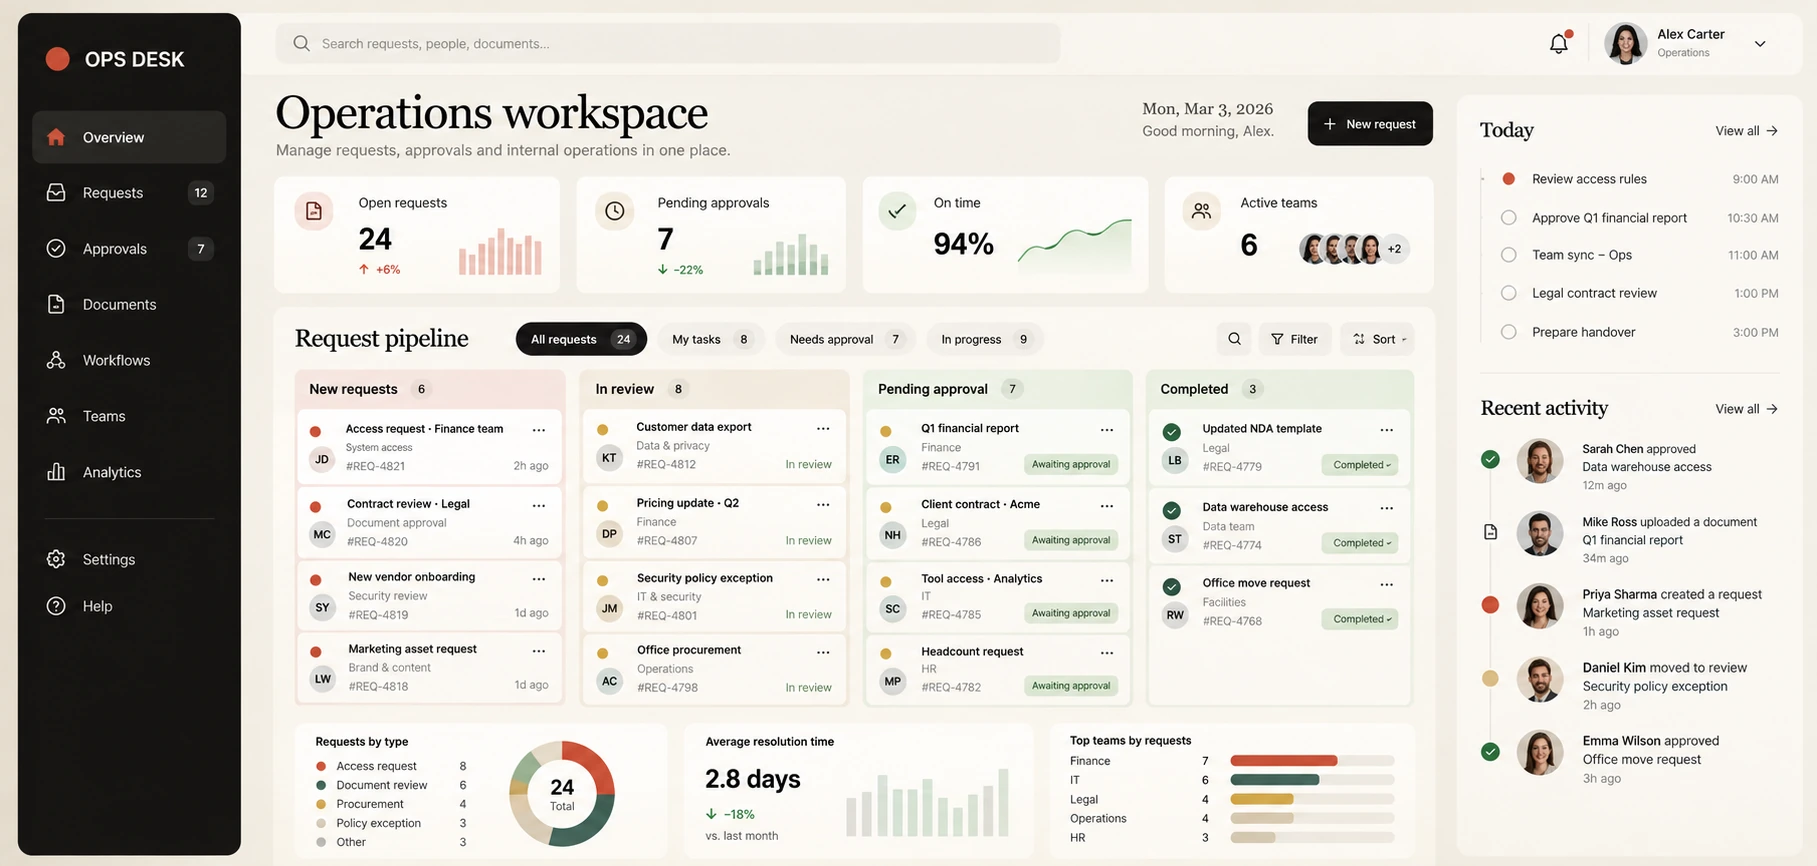Toggle the Review access rules task marker
Image resolution: width=1817 pixels, height=866 pixels.
(x=1509, y=179)
